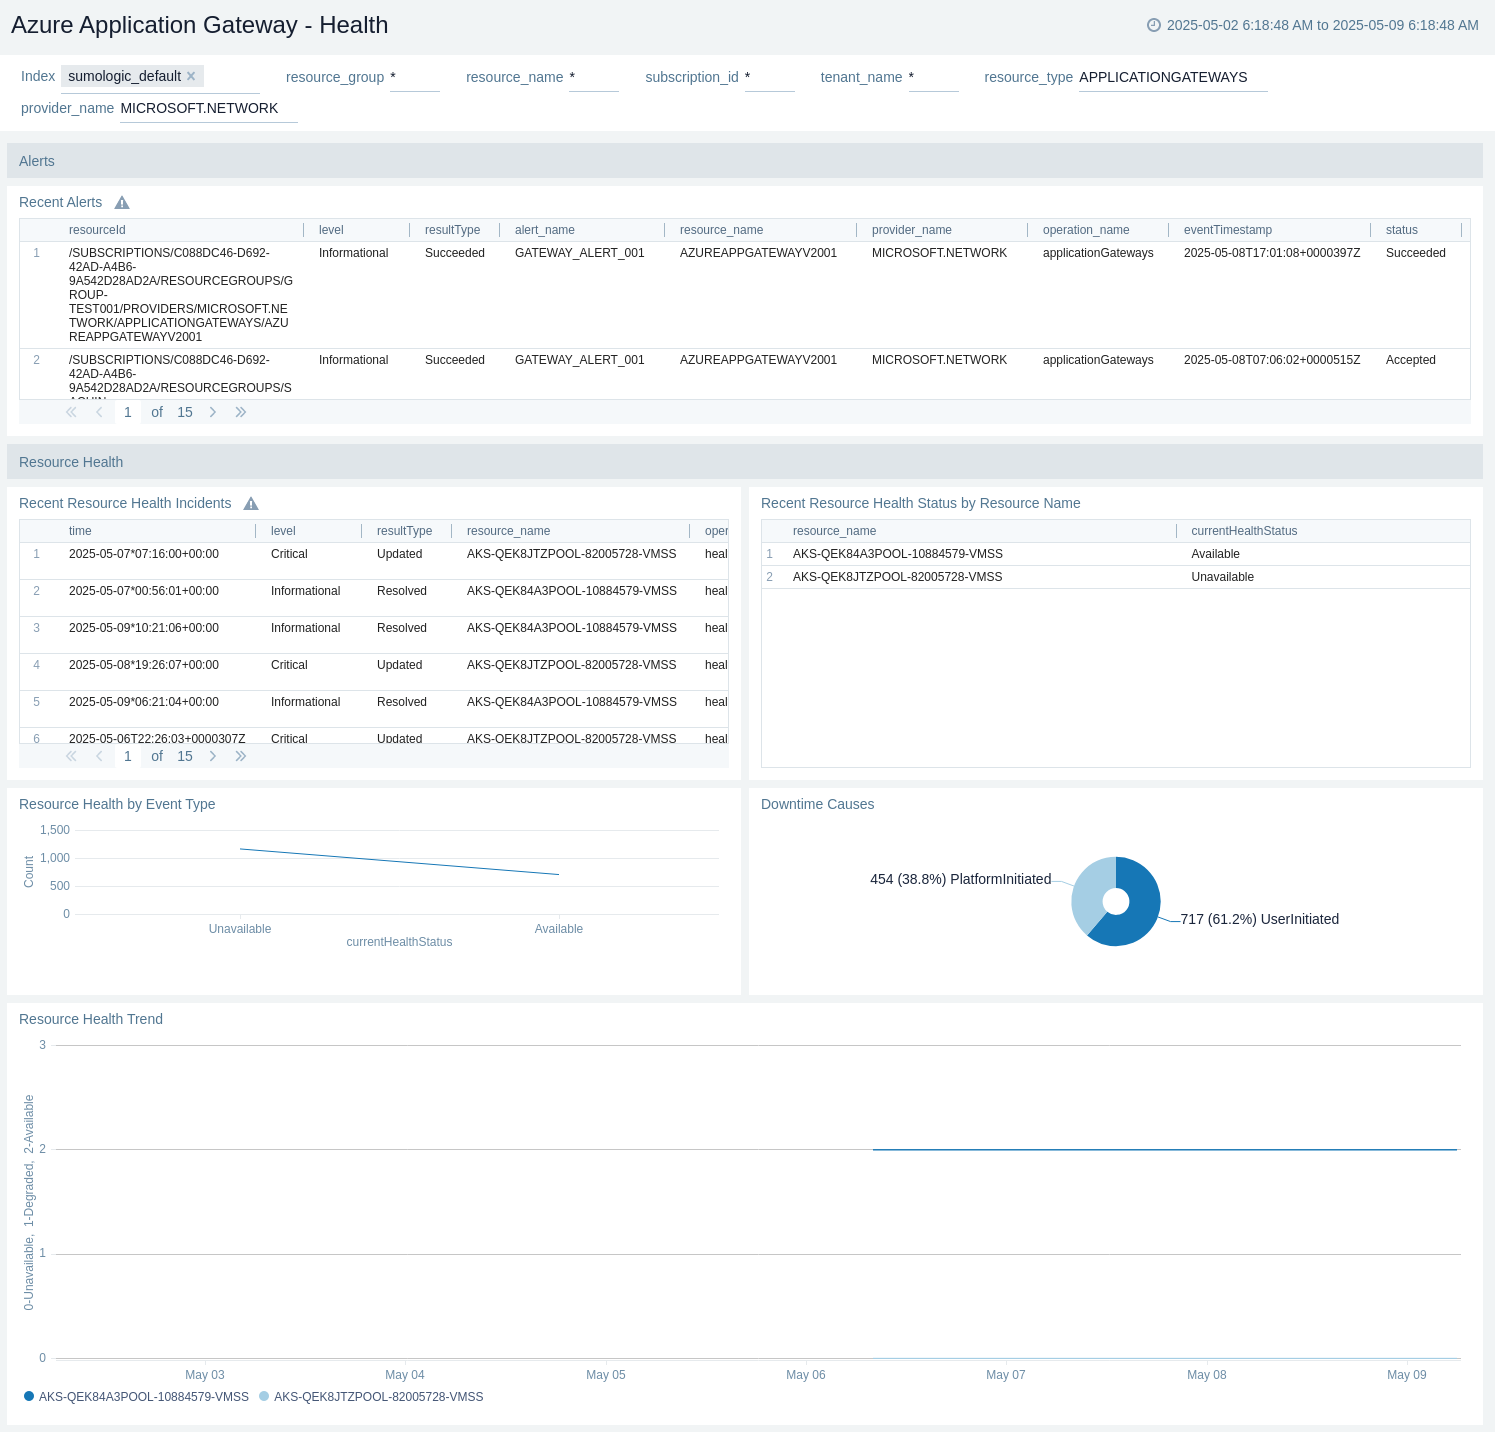Sort health status table by currentHealthStatus column
This screenshot has height=1432, width=1495.
pyautogui.click(x=1244, y=531)
